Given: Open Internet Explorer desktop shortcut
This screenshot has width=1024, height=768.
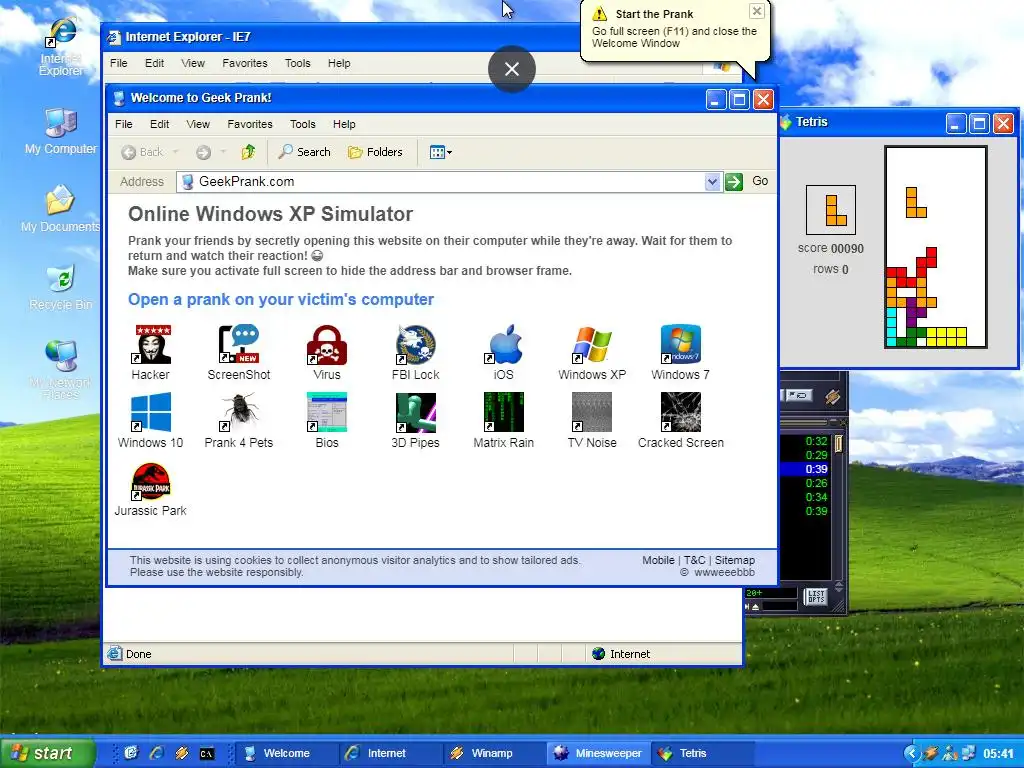Looking at the screenshot, I should pos(61,47).
